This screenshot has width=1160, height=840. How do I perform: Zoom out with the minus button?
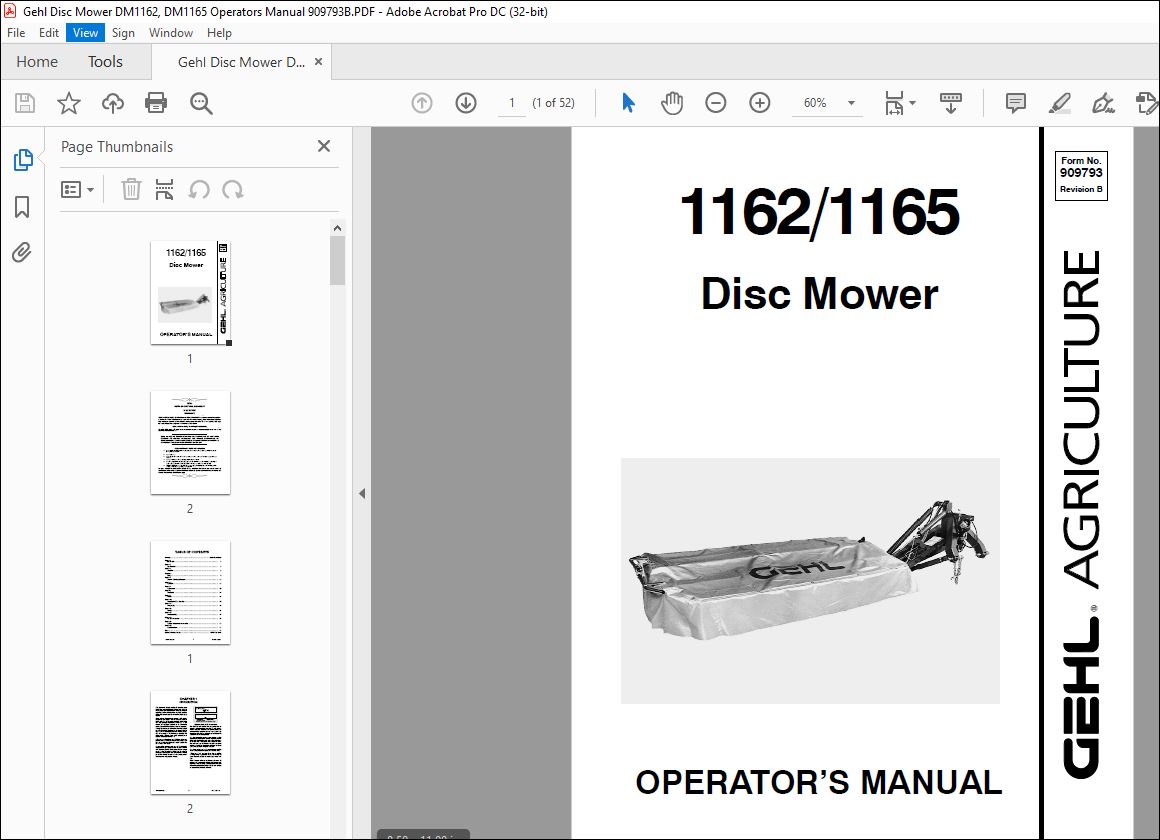715,103
